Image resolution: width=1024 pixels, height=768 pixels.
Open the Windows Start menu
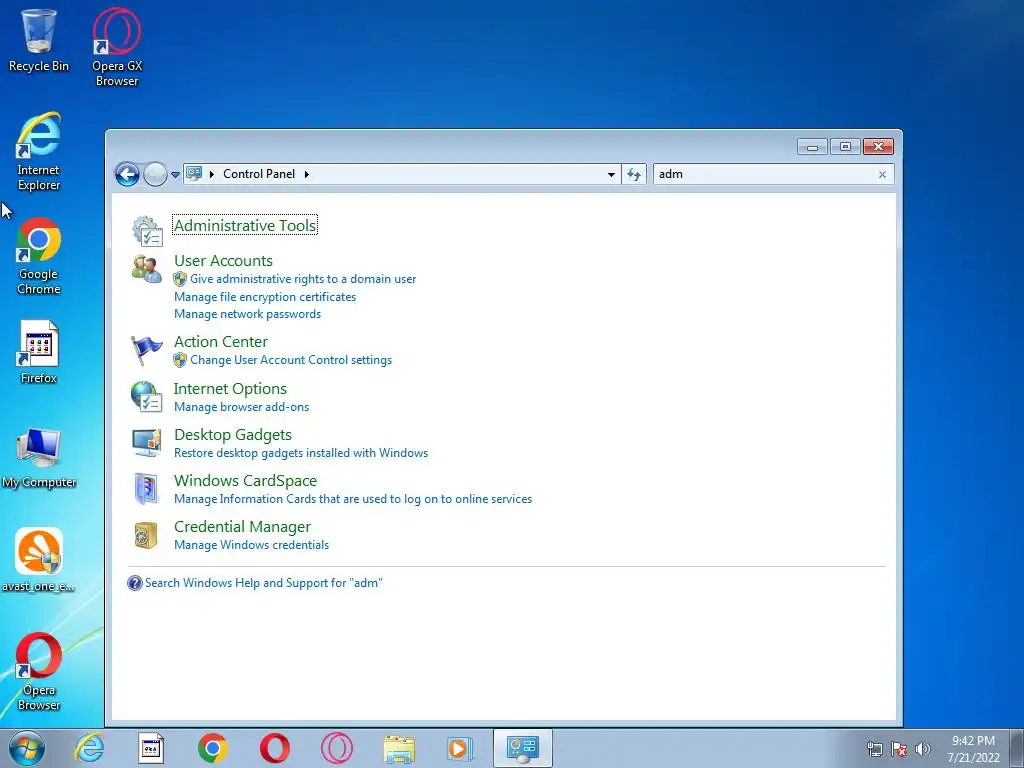(x=27, y=748)
